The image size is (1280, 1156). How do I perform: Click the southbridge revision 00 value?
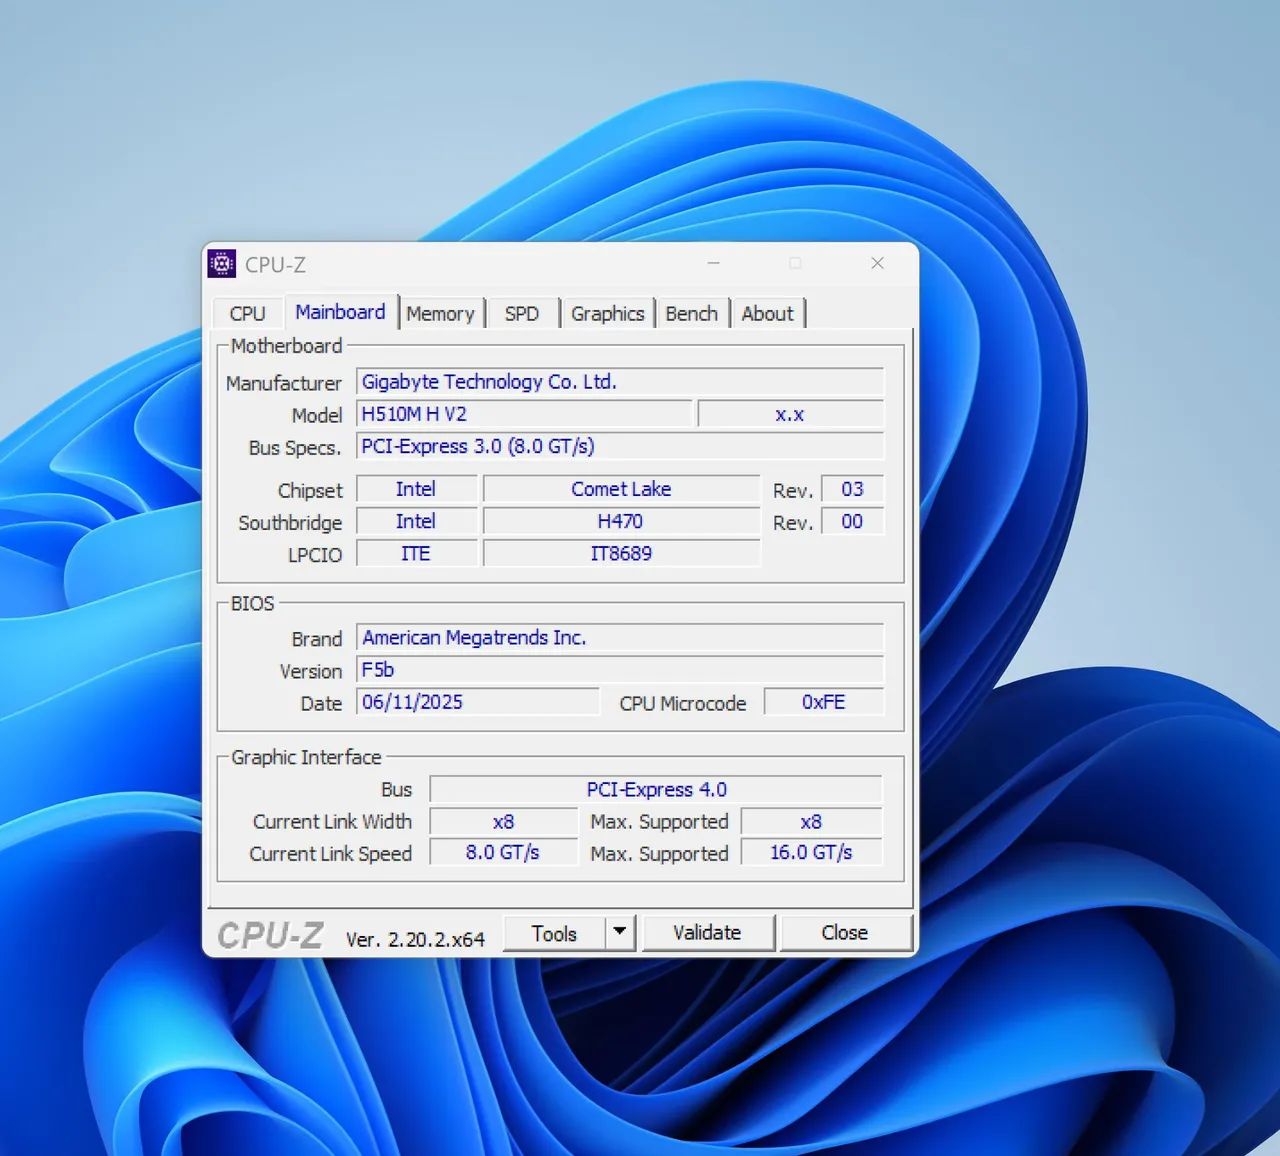point(852,521)
